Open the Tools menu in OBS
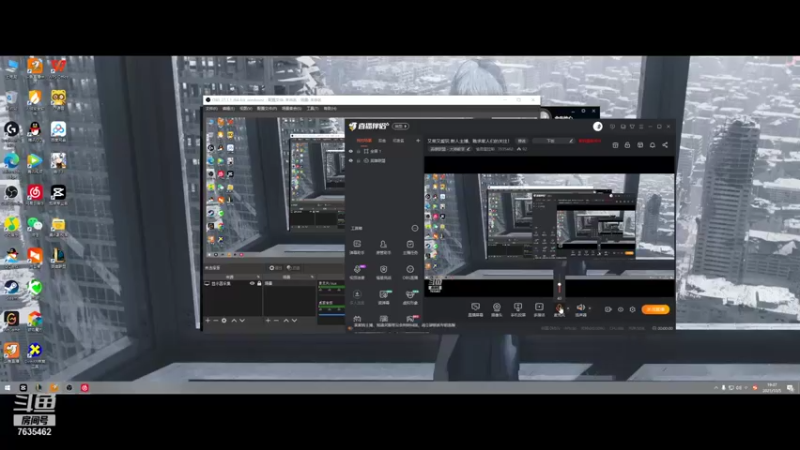Screen dimensions: 800x450 [312, 109]
